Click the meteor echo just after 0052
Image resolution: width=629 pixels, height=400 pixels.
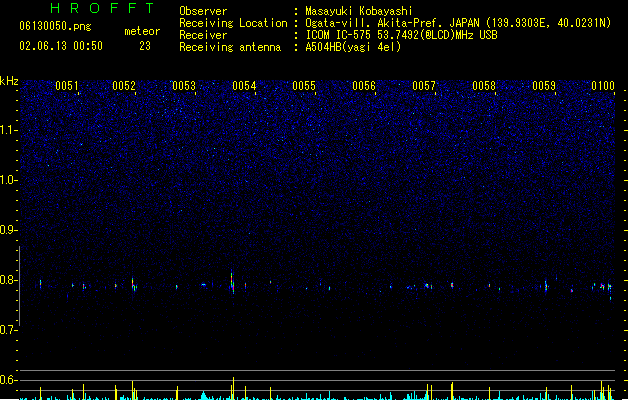134,284
